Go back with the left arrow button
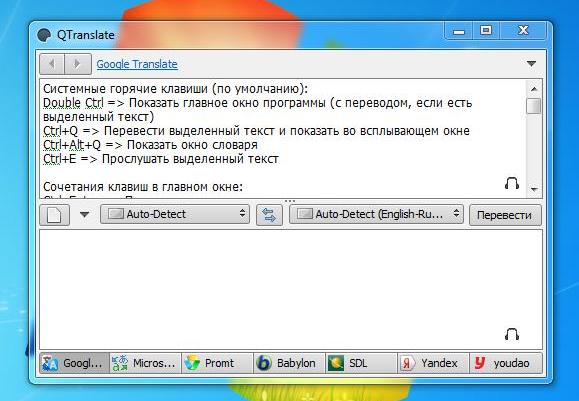The height and width of the screenshot is (401, 579). 52,64
